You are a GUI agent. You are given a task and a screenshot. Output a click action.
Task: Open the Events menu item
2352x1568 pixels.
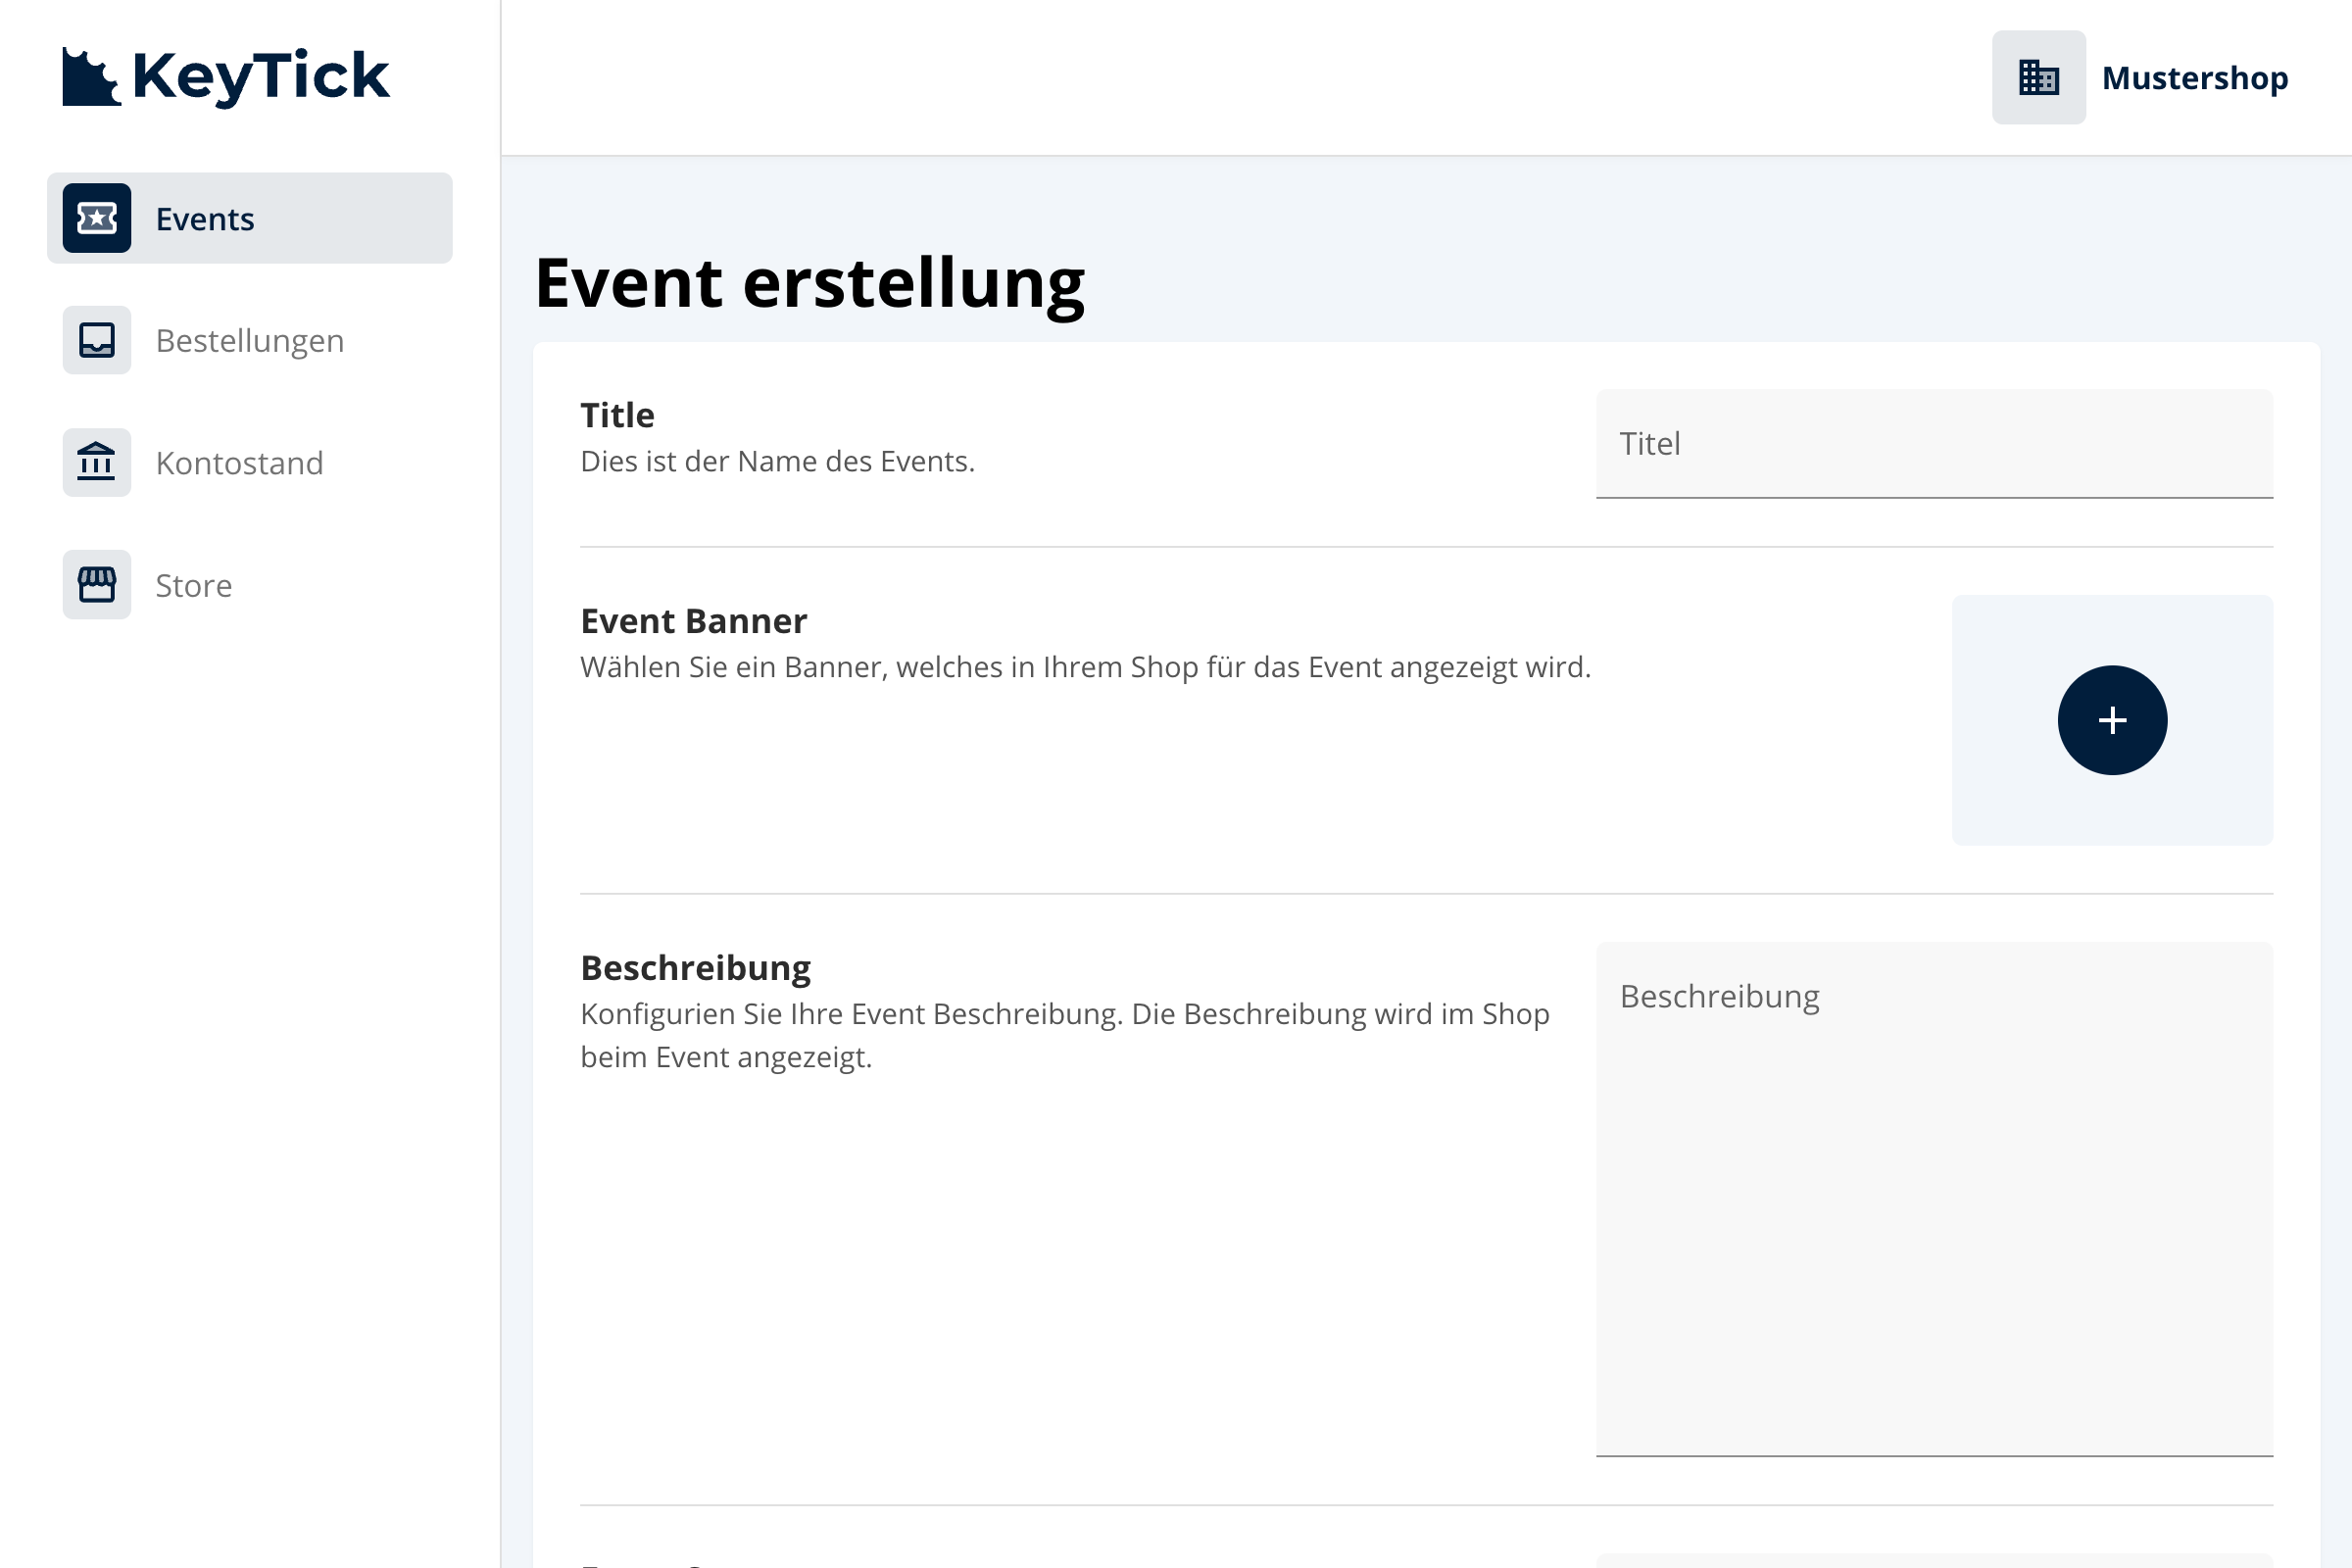(x=204, y=219)
